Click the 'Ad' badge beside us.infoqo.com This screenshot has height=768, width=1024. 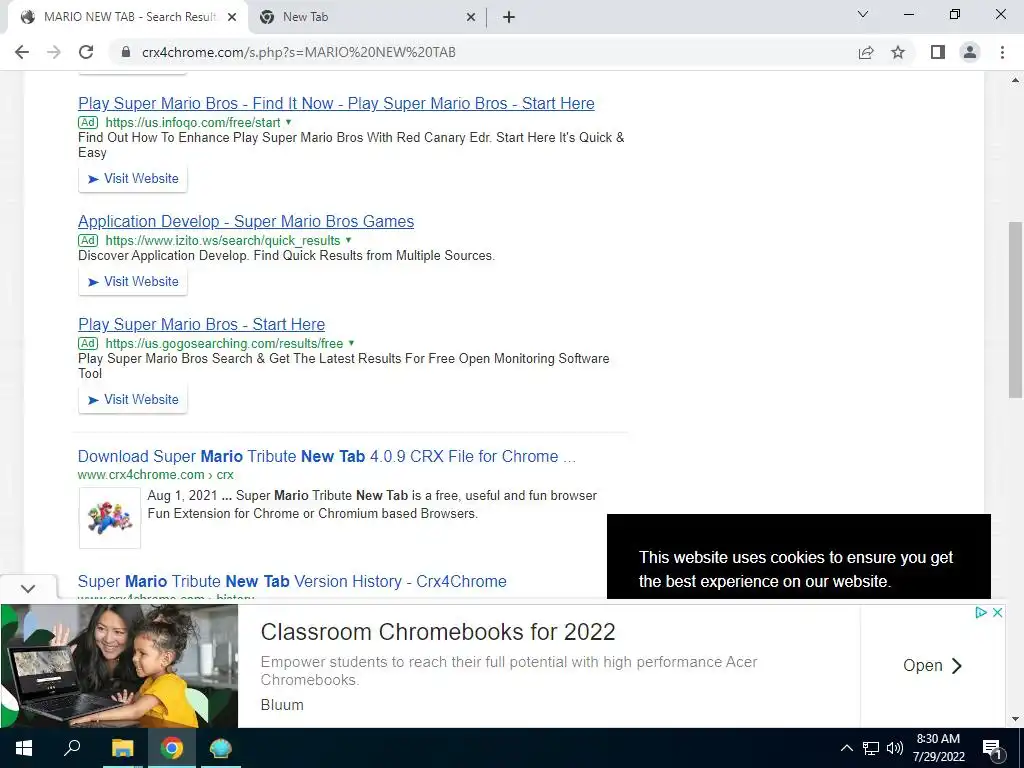point(88,122)
